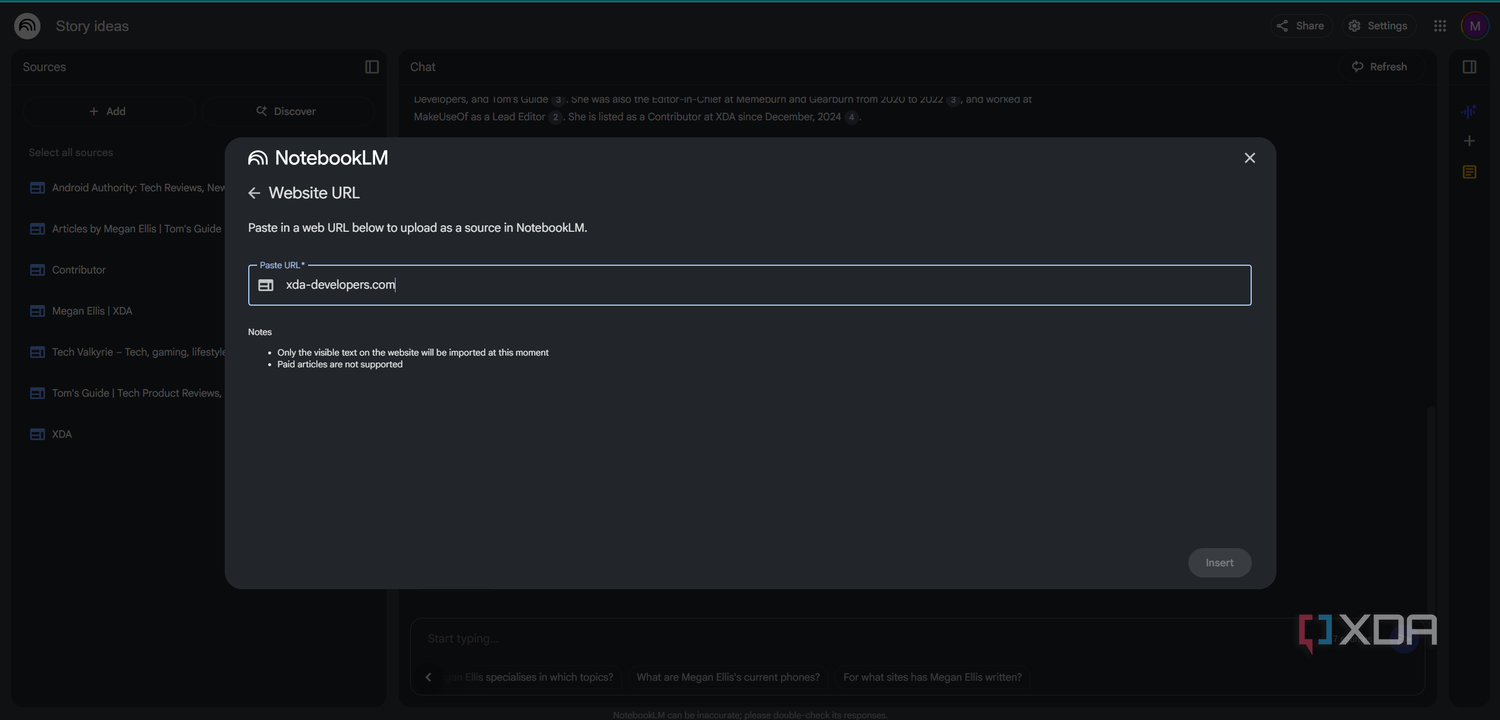Screen dimensions: 1500x720
Task: Click the Share button
Action: pyautogui.click(x=1300, y=26)
